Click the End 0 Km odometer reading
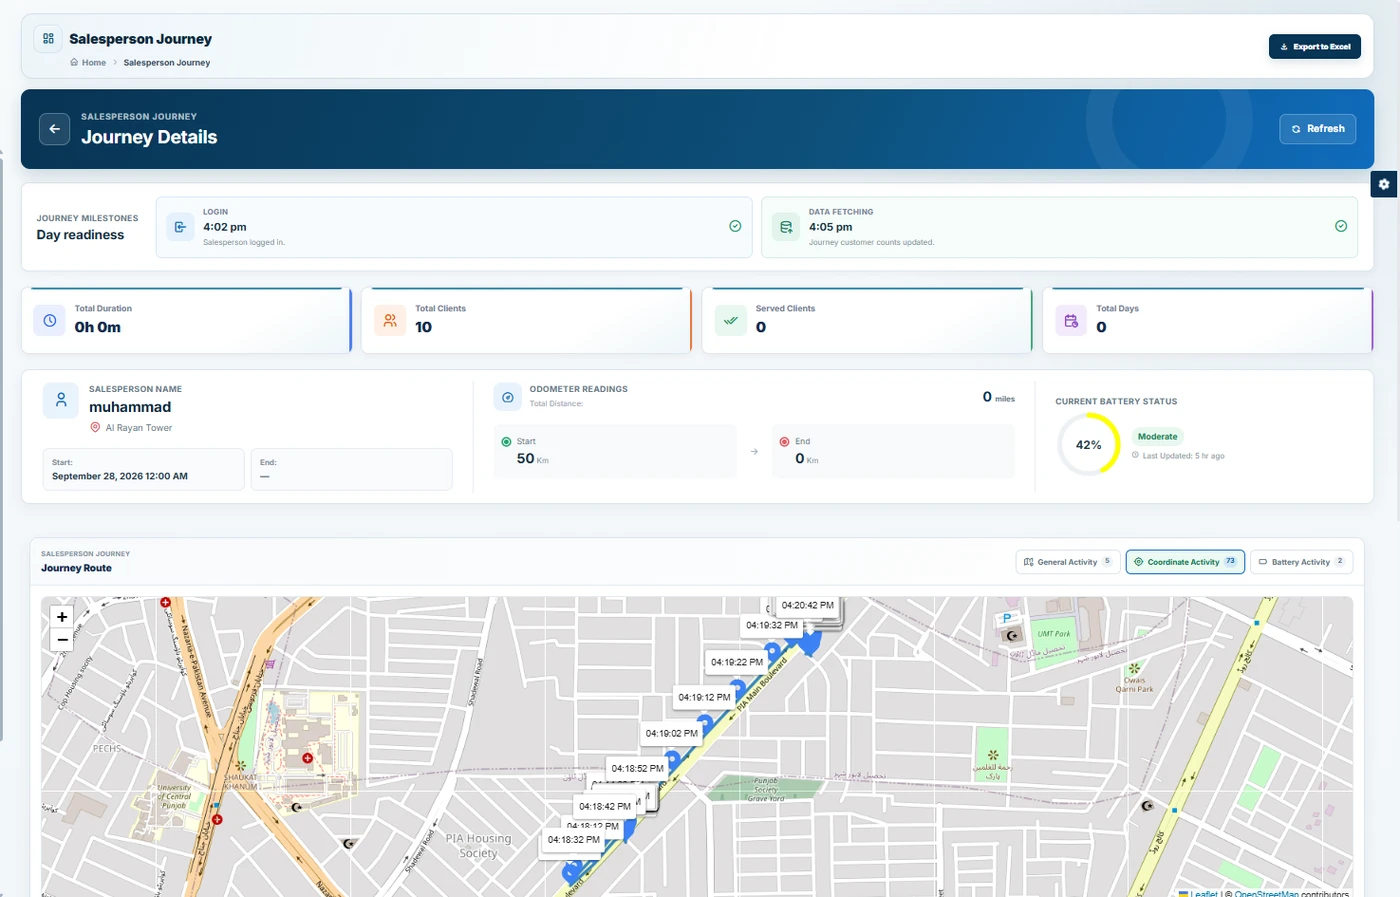The height and width of the screenshot is (897, 1400). click(893, 451)
